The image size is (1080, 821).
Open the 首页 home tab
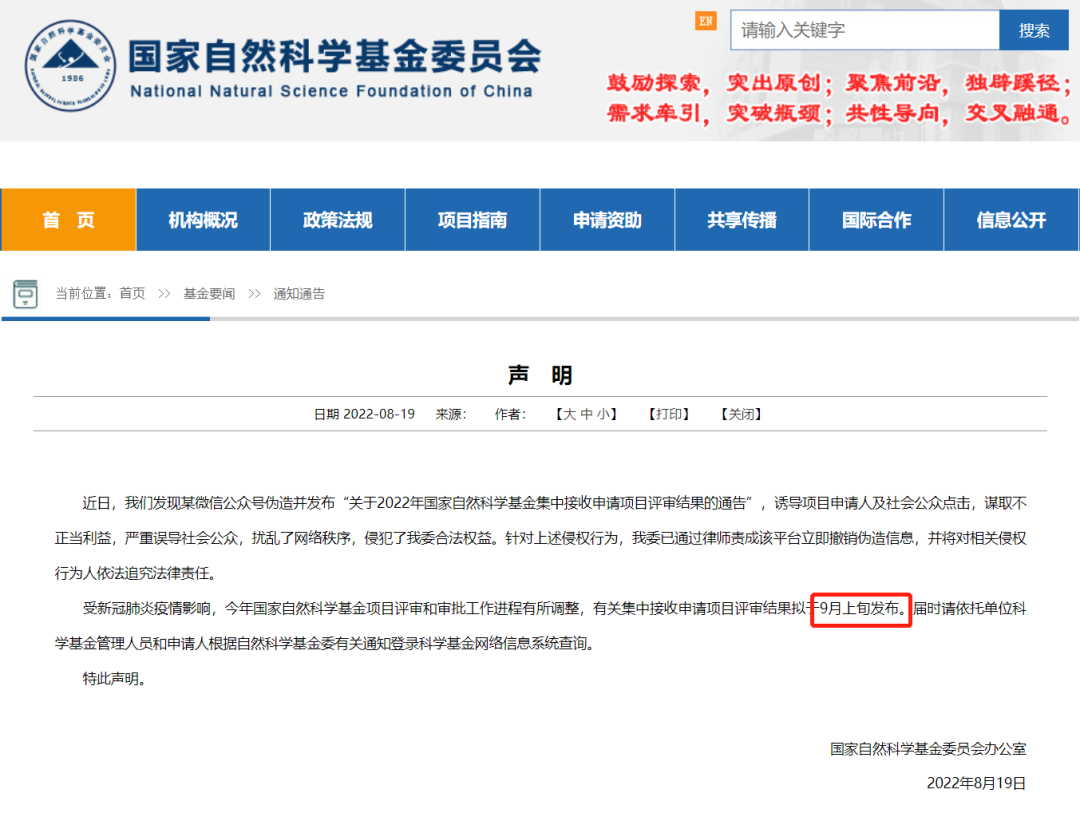[68, 220]
